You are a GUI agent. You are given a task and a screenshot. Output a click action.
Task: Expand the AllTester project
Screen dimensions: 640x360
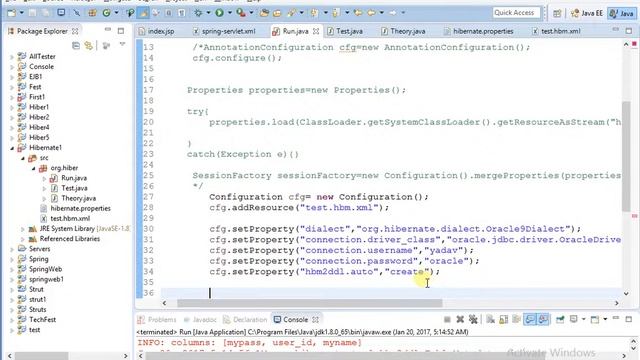[x=12, y=57]
